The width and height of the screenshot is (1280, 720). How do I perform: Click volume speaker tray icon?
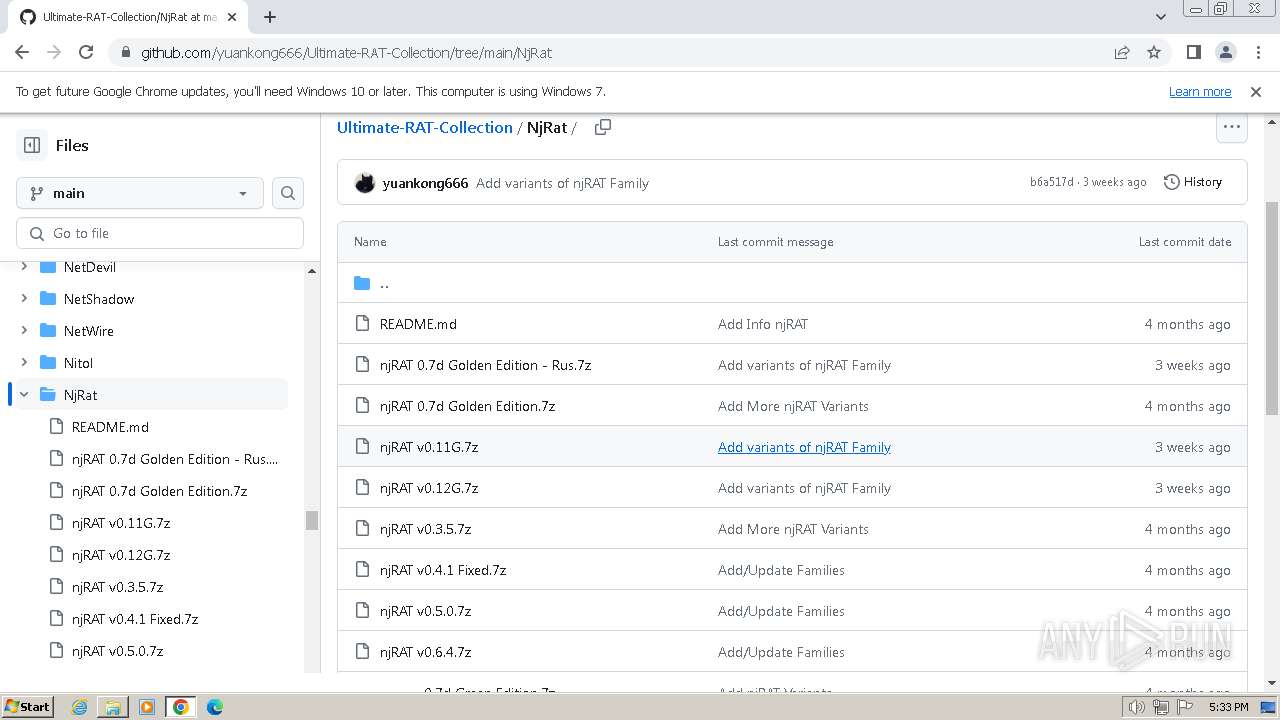tap(1137, 707)
